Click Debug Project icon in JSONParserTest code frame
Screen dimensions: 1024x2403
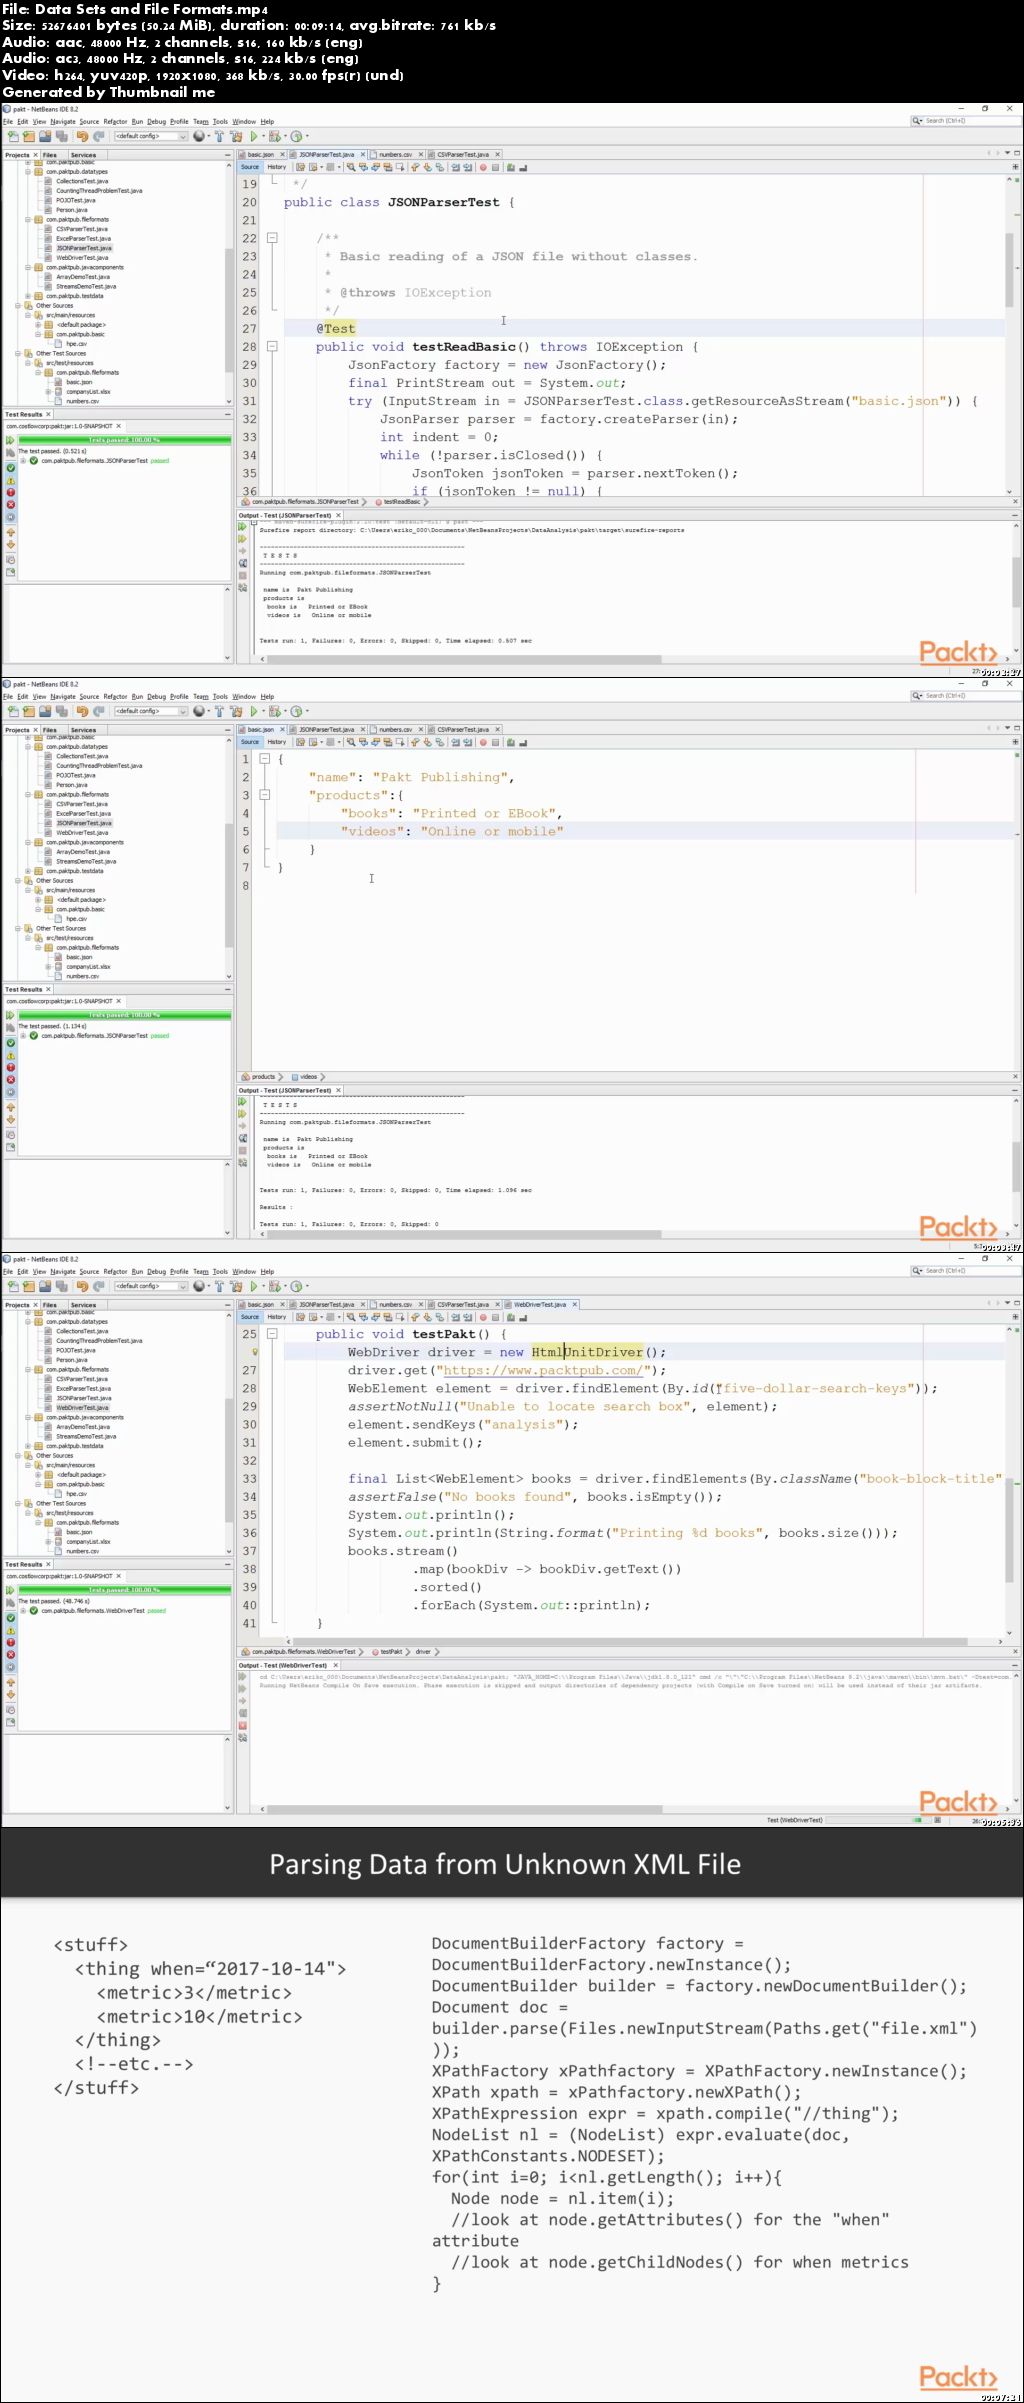point(276,136)
